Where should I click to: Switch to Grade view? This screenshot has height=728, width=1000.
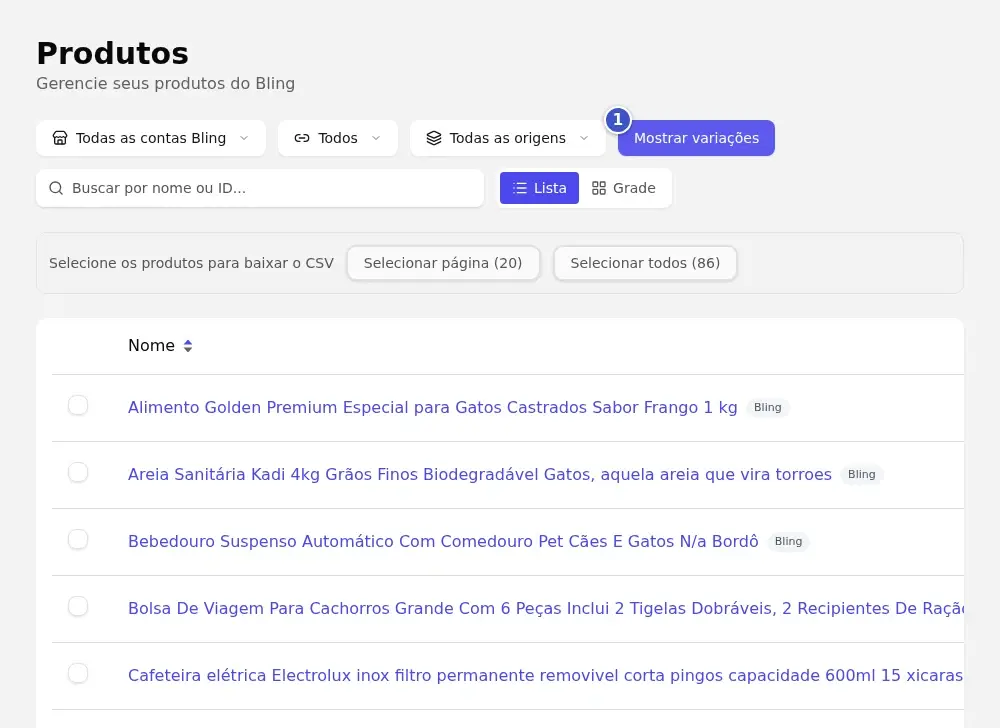coord(624,188)
